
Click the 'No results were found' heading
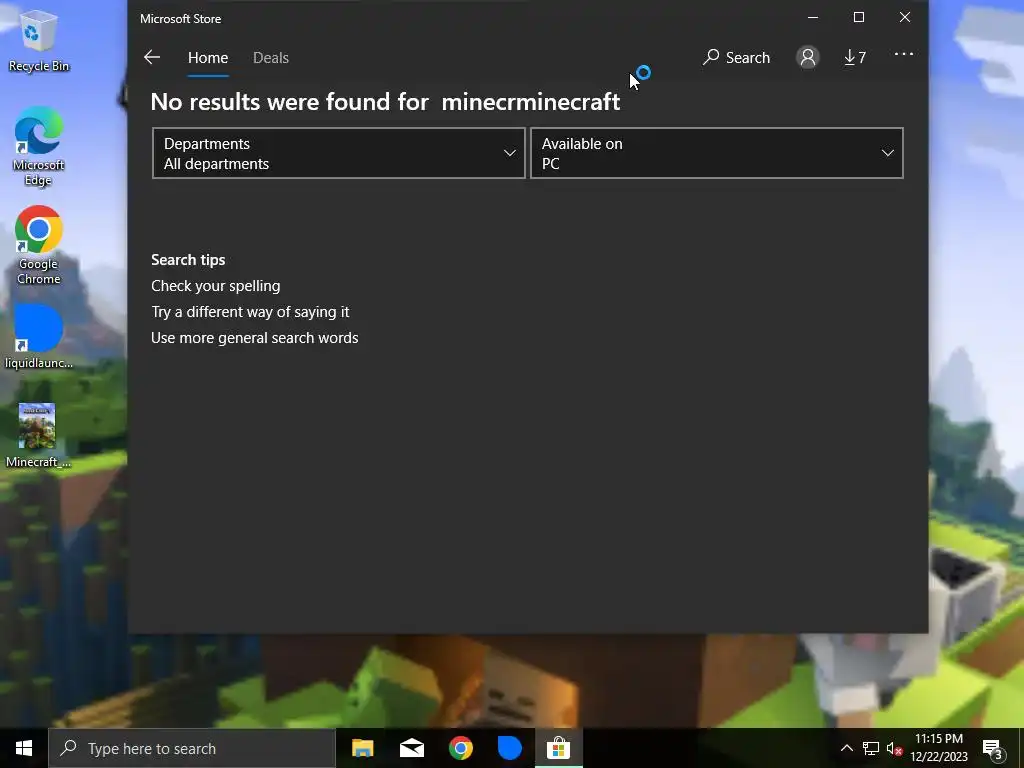click(385, 102)
